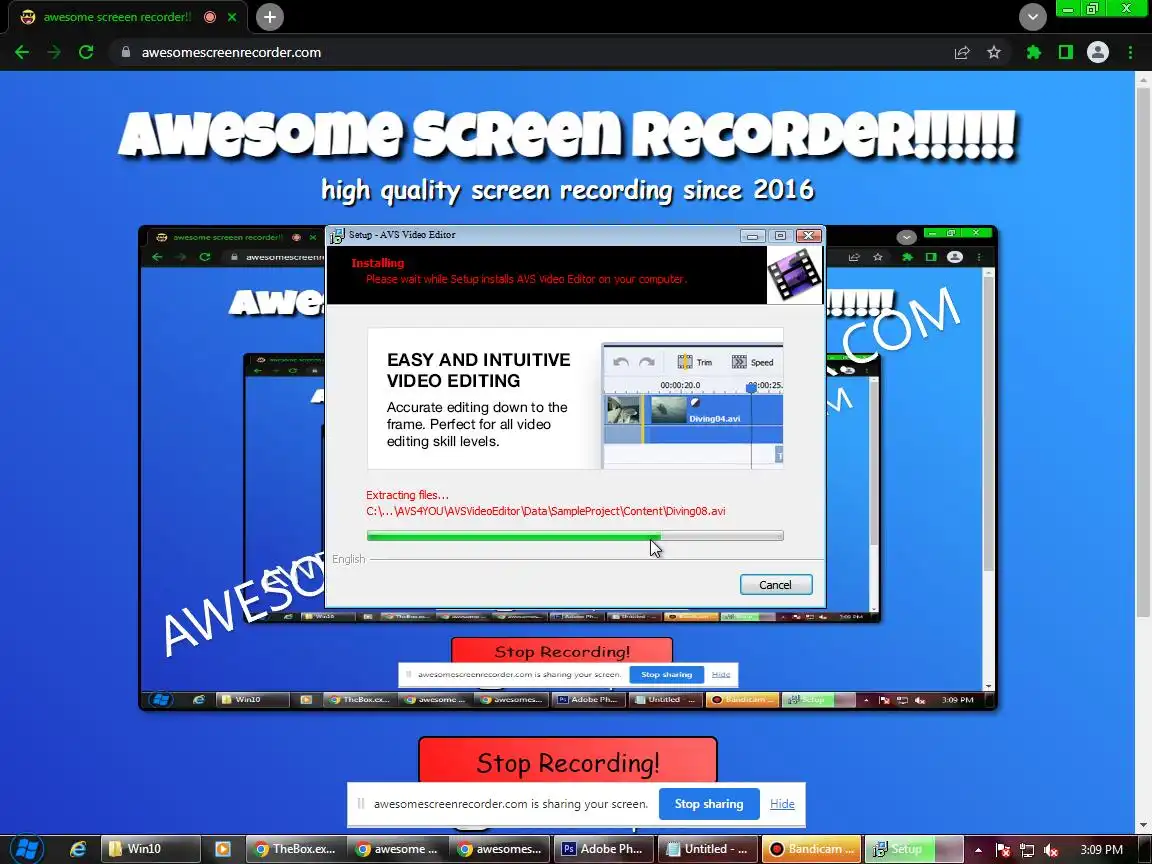Click the AVS film reel logo

(793, 275)
